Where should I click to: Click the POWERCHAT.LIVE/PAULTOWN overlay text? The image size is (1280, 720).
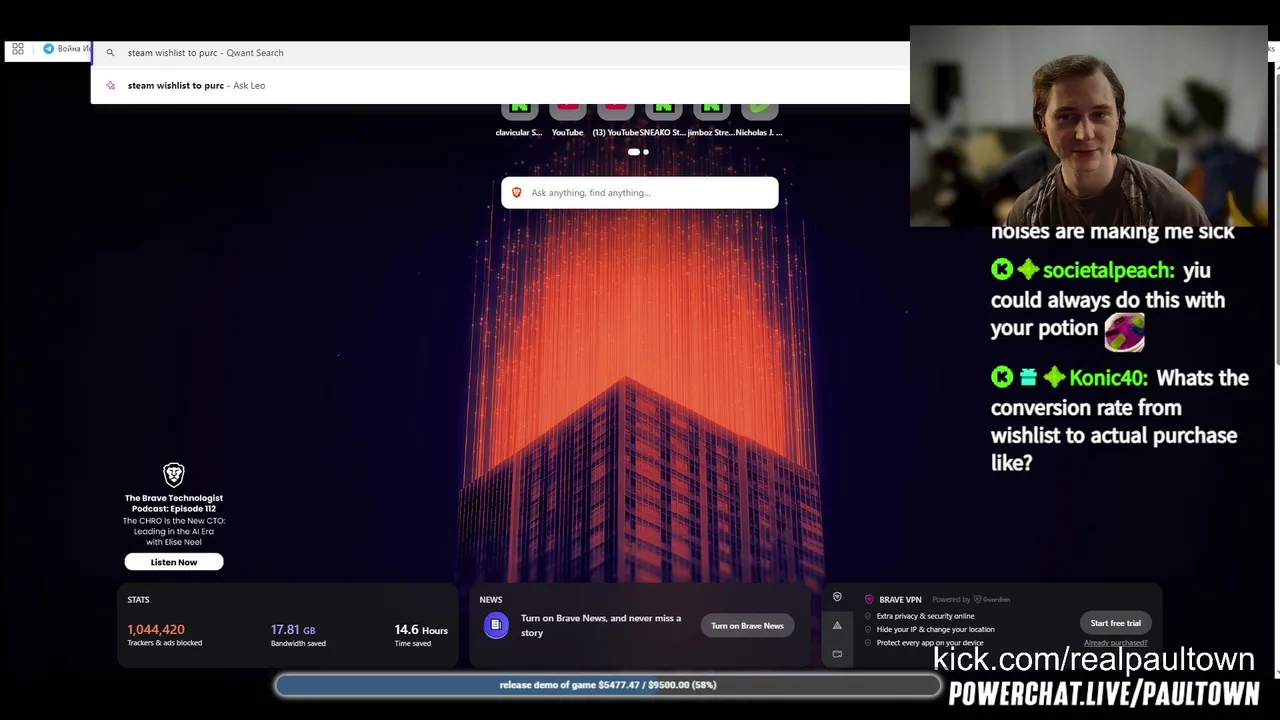1104,693
